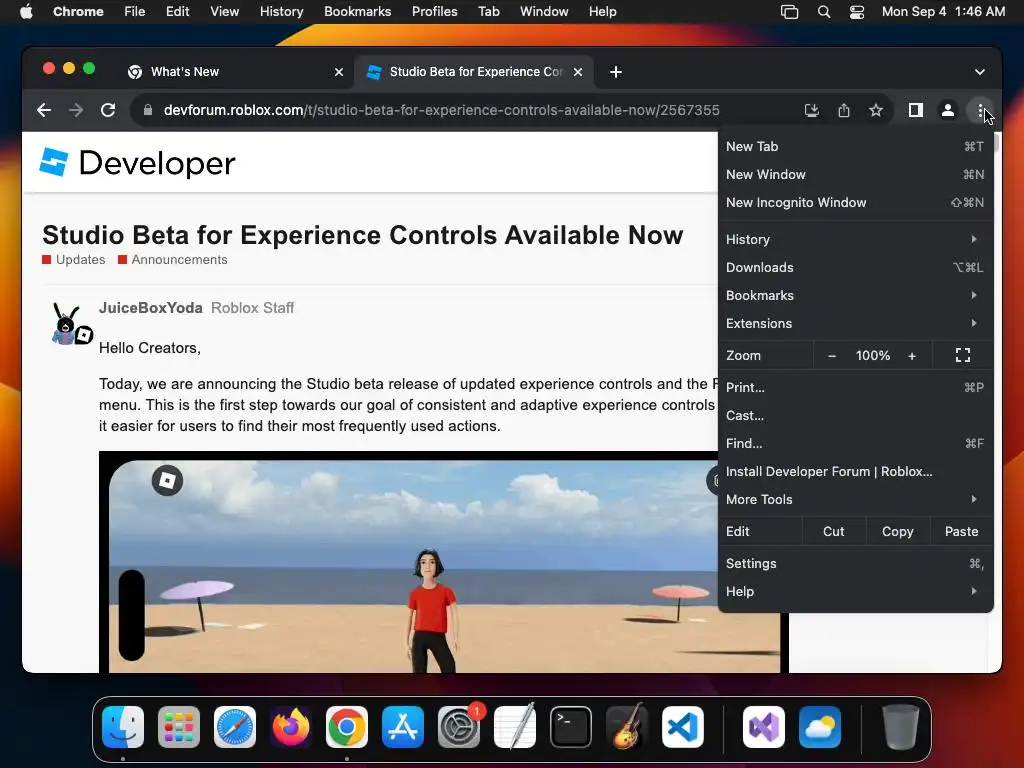Expand the Bookmarks submenu

[x=856, y=296]
